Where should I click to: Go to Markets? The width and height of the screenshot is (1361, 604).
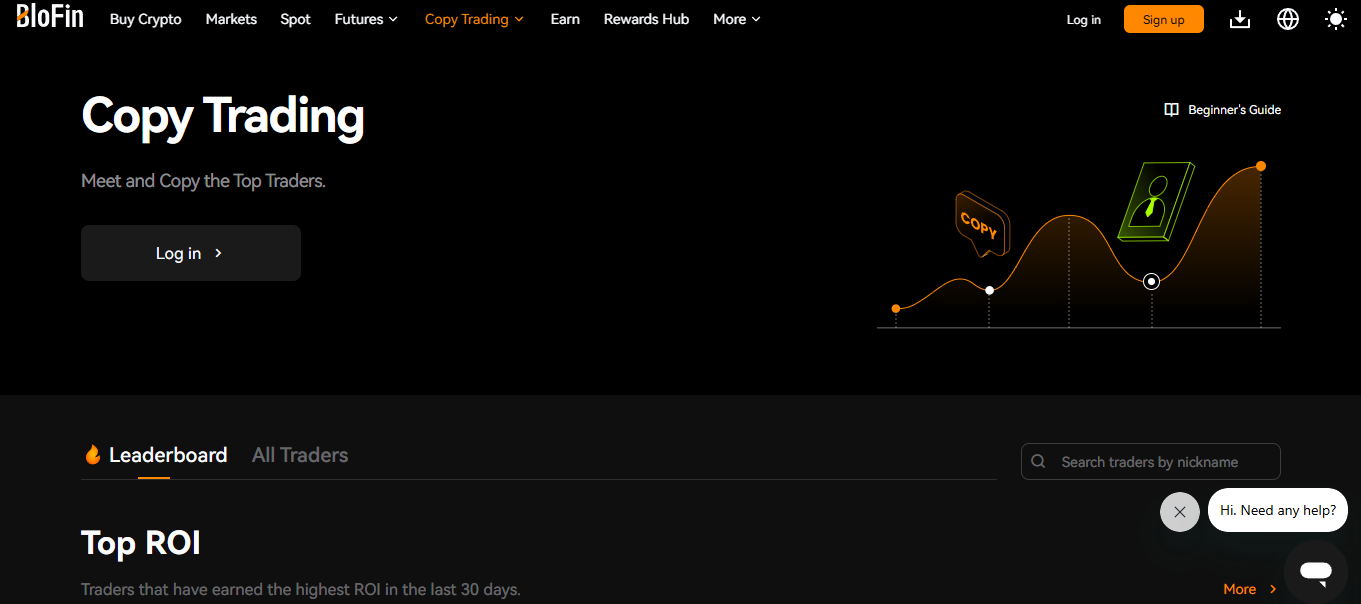pos(231,19)
